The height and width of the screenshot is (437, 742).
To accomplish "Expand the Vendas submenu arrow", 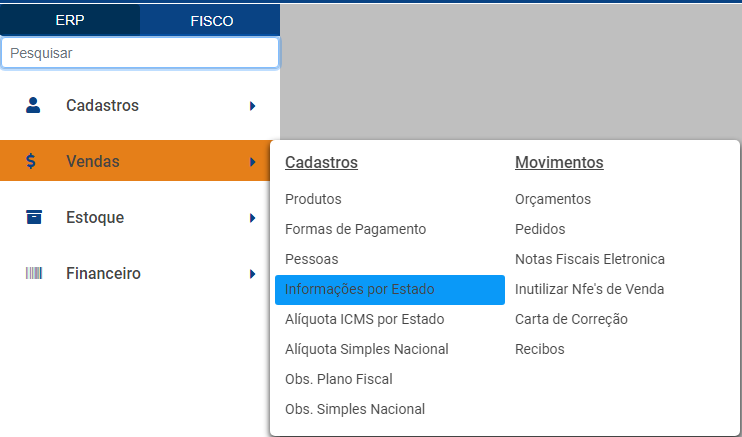I will point(254,161).
